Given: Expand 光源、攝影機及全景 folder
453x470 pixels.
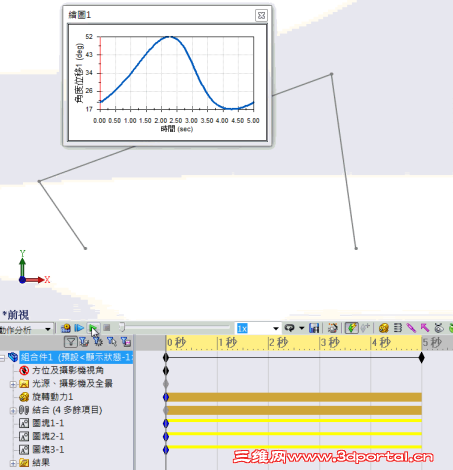Looking at the screenshot, I should click(13, 384).
